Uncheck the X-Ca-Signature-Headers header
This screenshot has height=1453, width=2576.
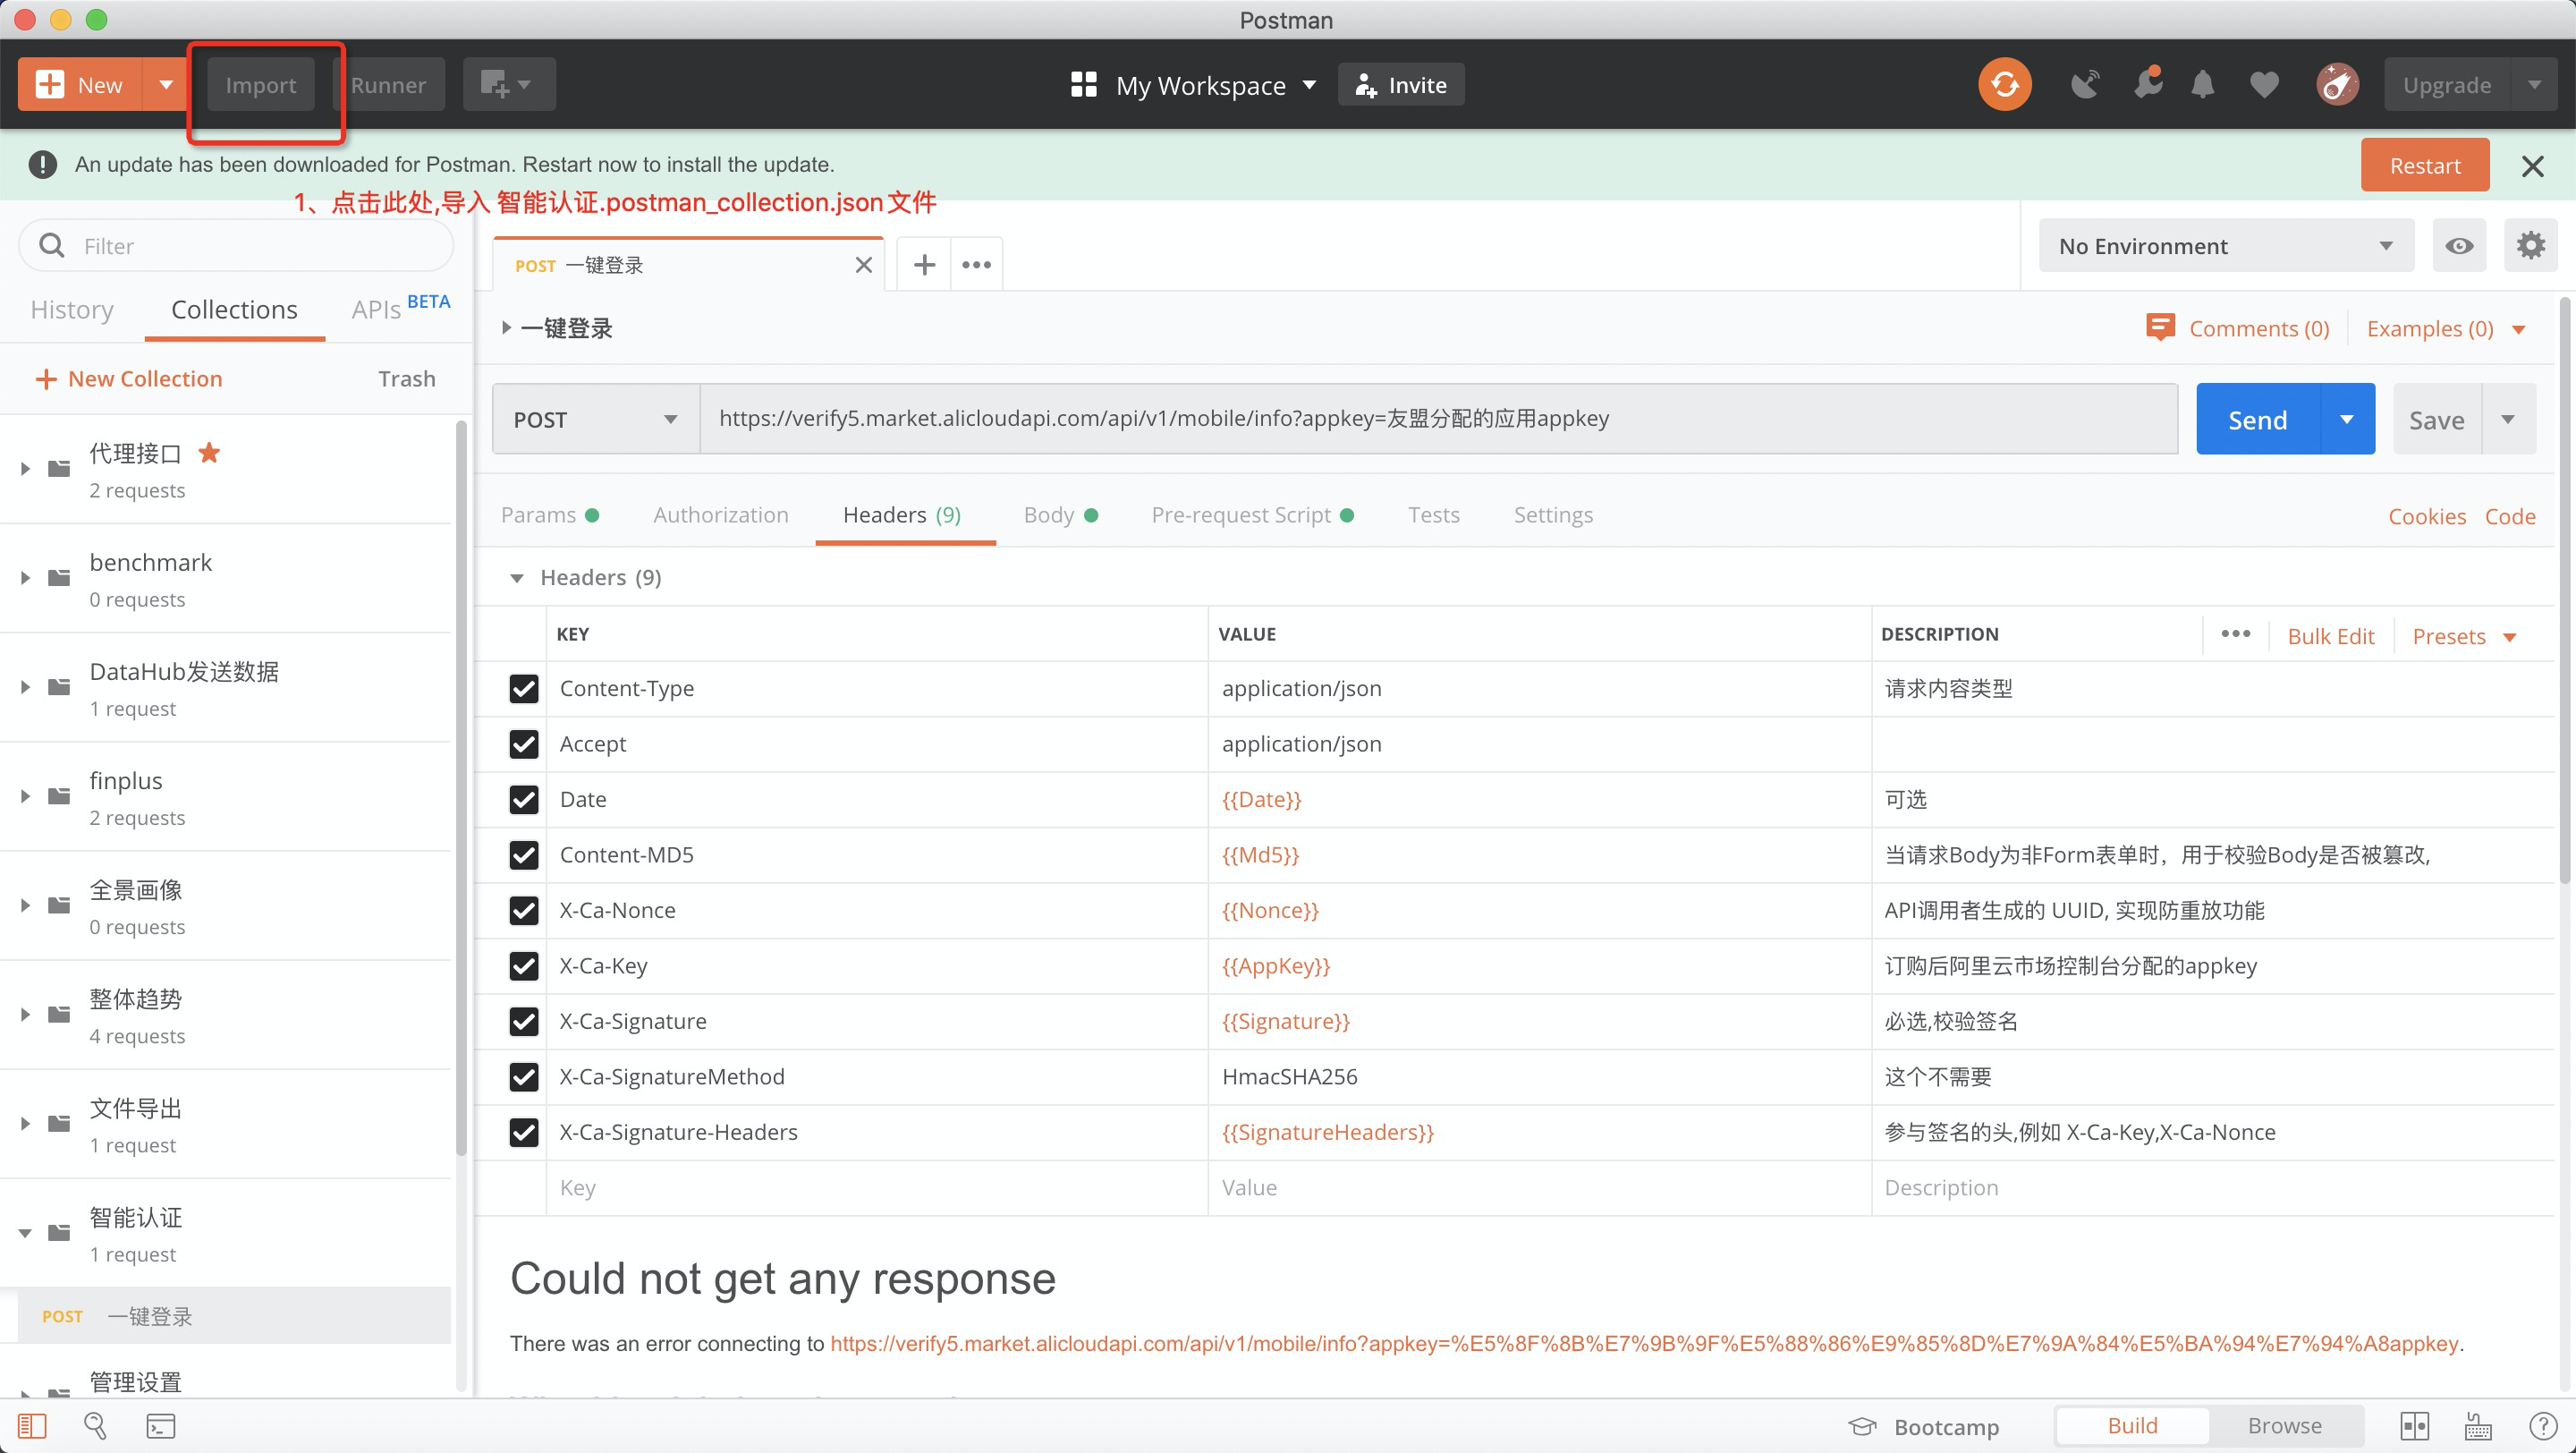pyautogui.click(x=524, y=1132)
